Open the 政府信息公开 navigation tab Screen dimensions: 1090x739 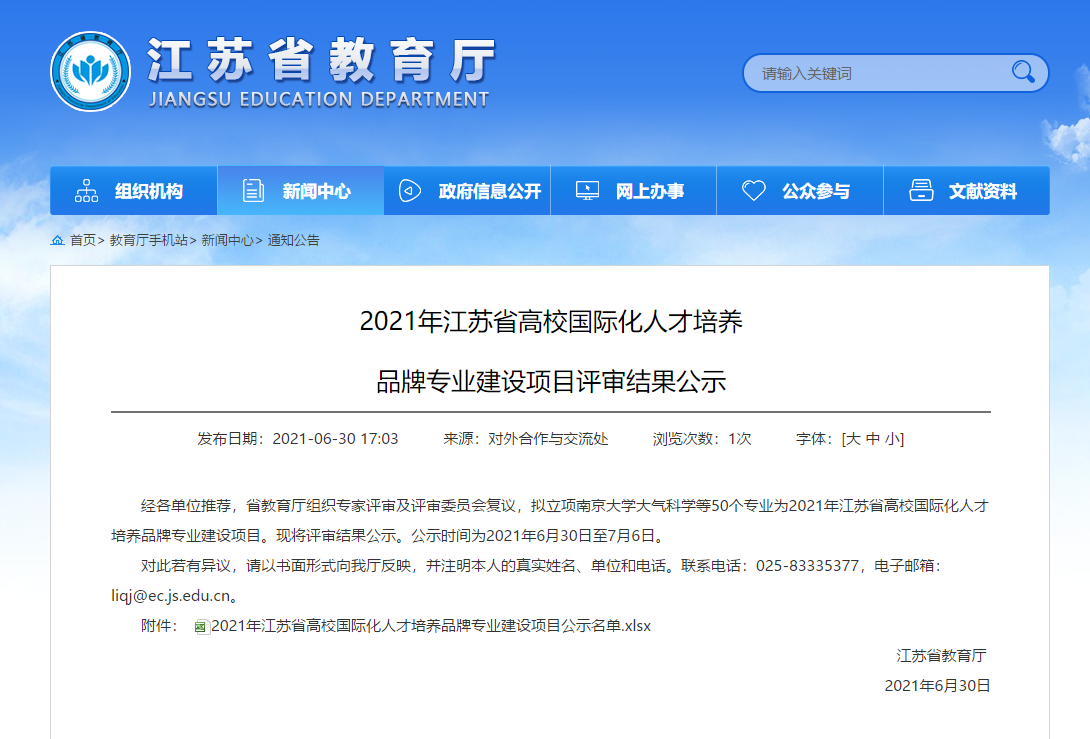pos(489,191)
